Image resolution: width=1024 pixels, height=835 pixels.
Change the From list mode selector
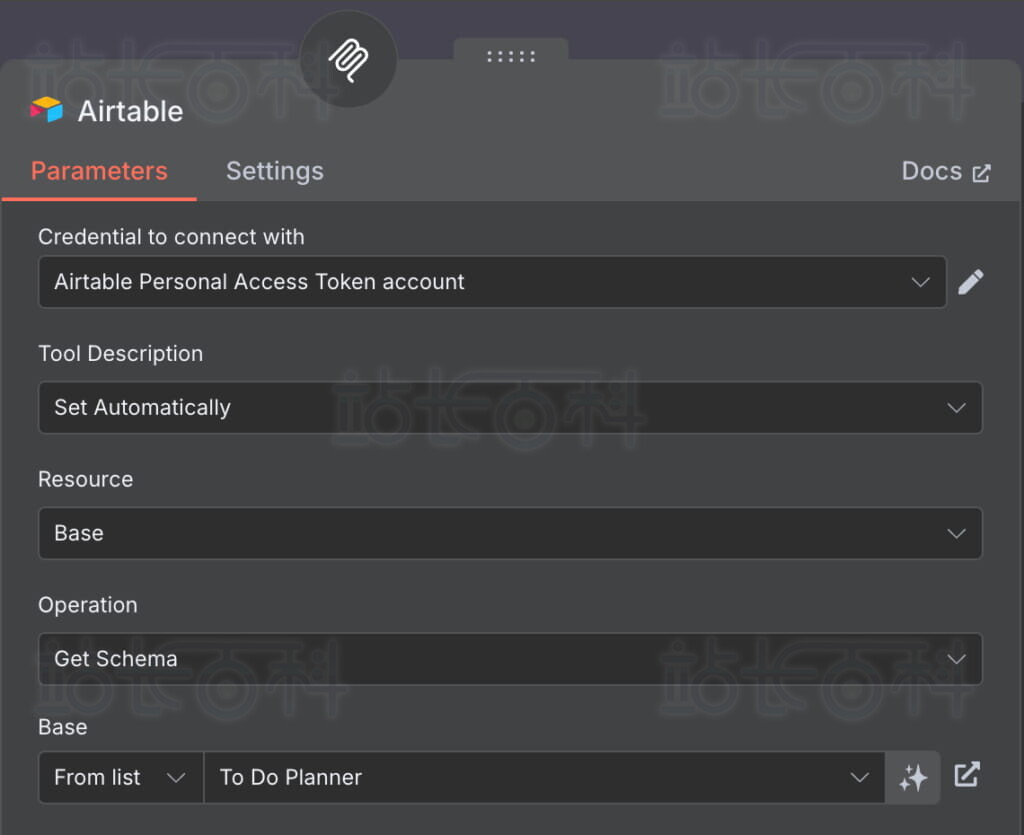coord(120,778)
